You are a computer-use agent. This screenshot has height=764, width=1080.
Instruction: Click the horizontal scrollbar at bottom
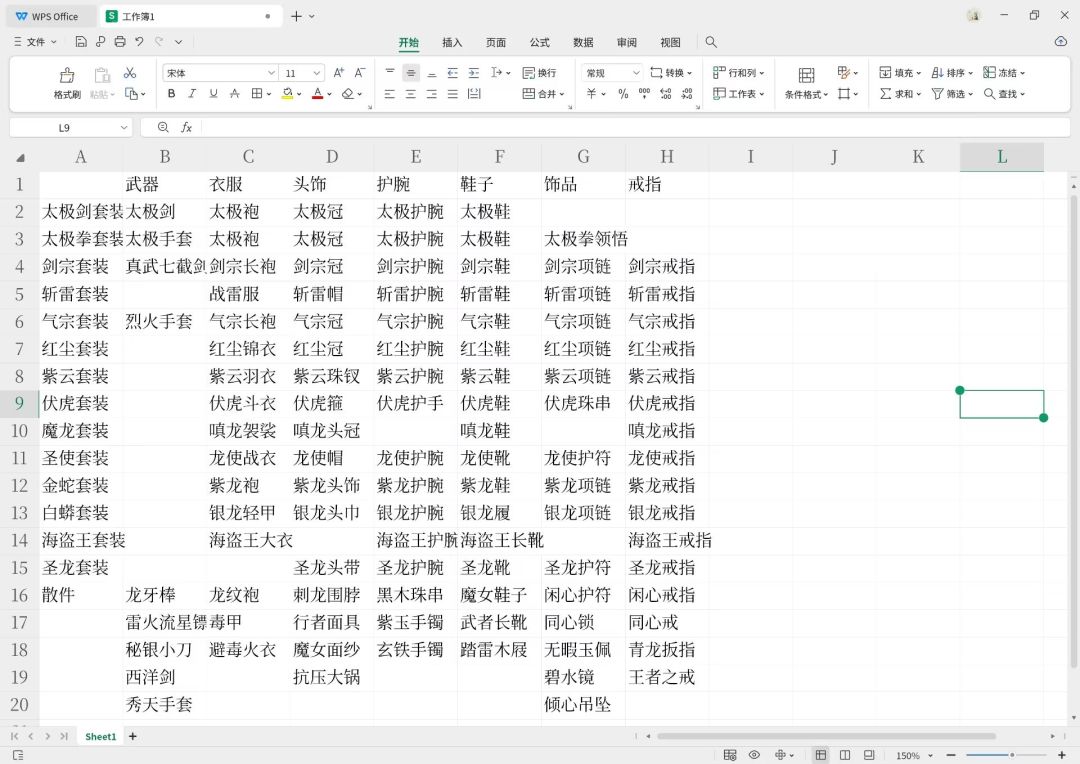pyautogui.click(x=826, y=736)
